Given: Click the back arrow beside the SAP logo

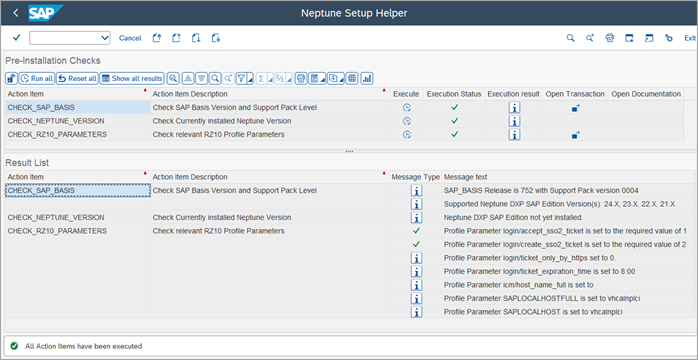Looking at the screenshot, I should (16, 13).
